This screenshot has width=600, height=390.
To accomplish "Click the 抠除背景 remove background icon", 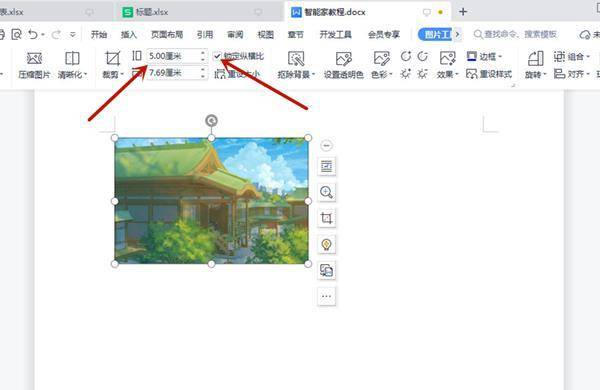I will [x=296, y=59].
